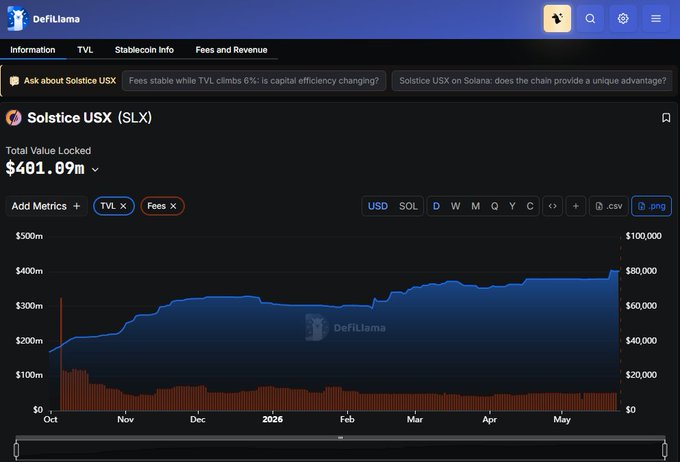Click the Solstice USX logo icon
Image resolution: width=680 pixels, height=462 pixels.
click(14, 118)
